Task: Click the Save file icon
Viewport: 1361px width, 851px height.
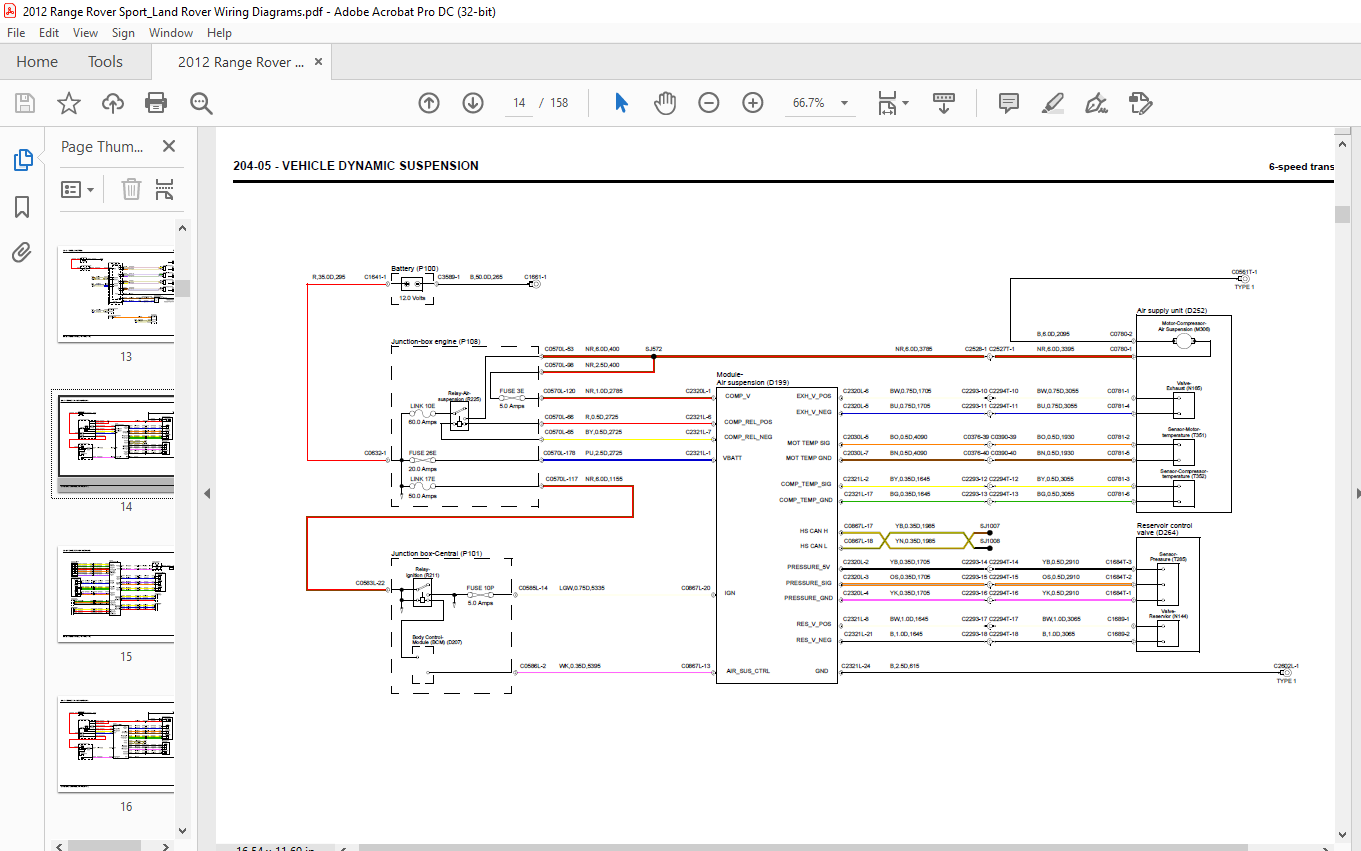Action: click(25, 103)
